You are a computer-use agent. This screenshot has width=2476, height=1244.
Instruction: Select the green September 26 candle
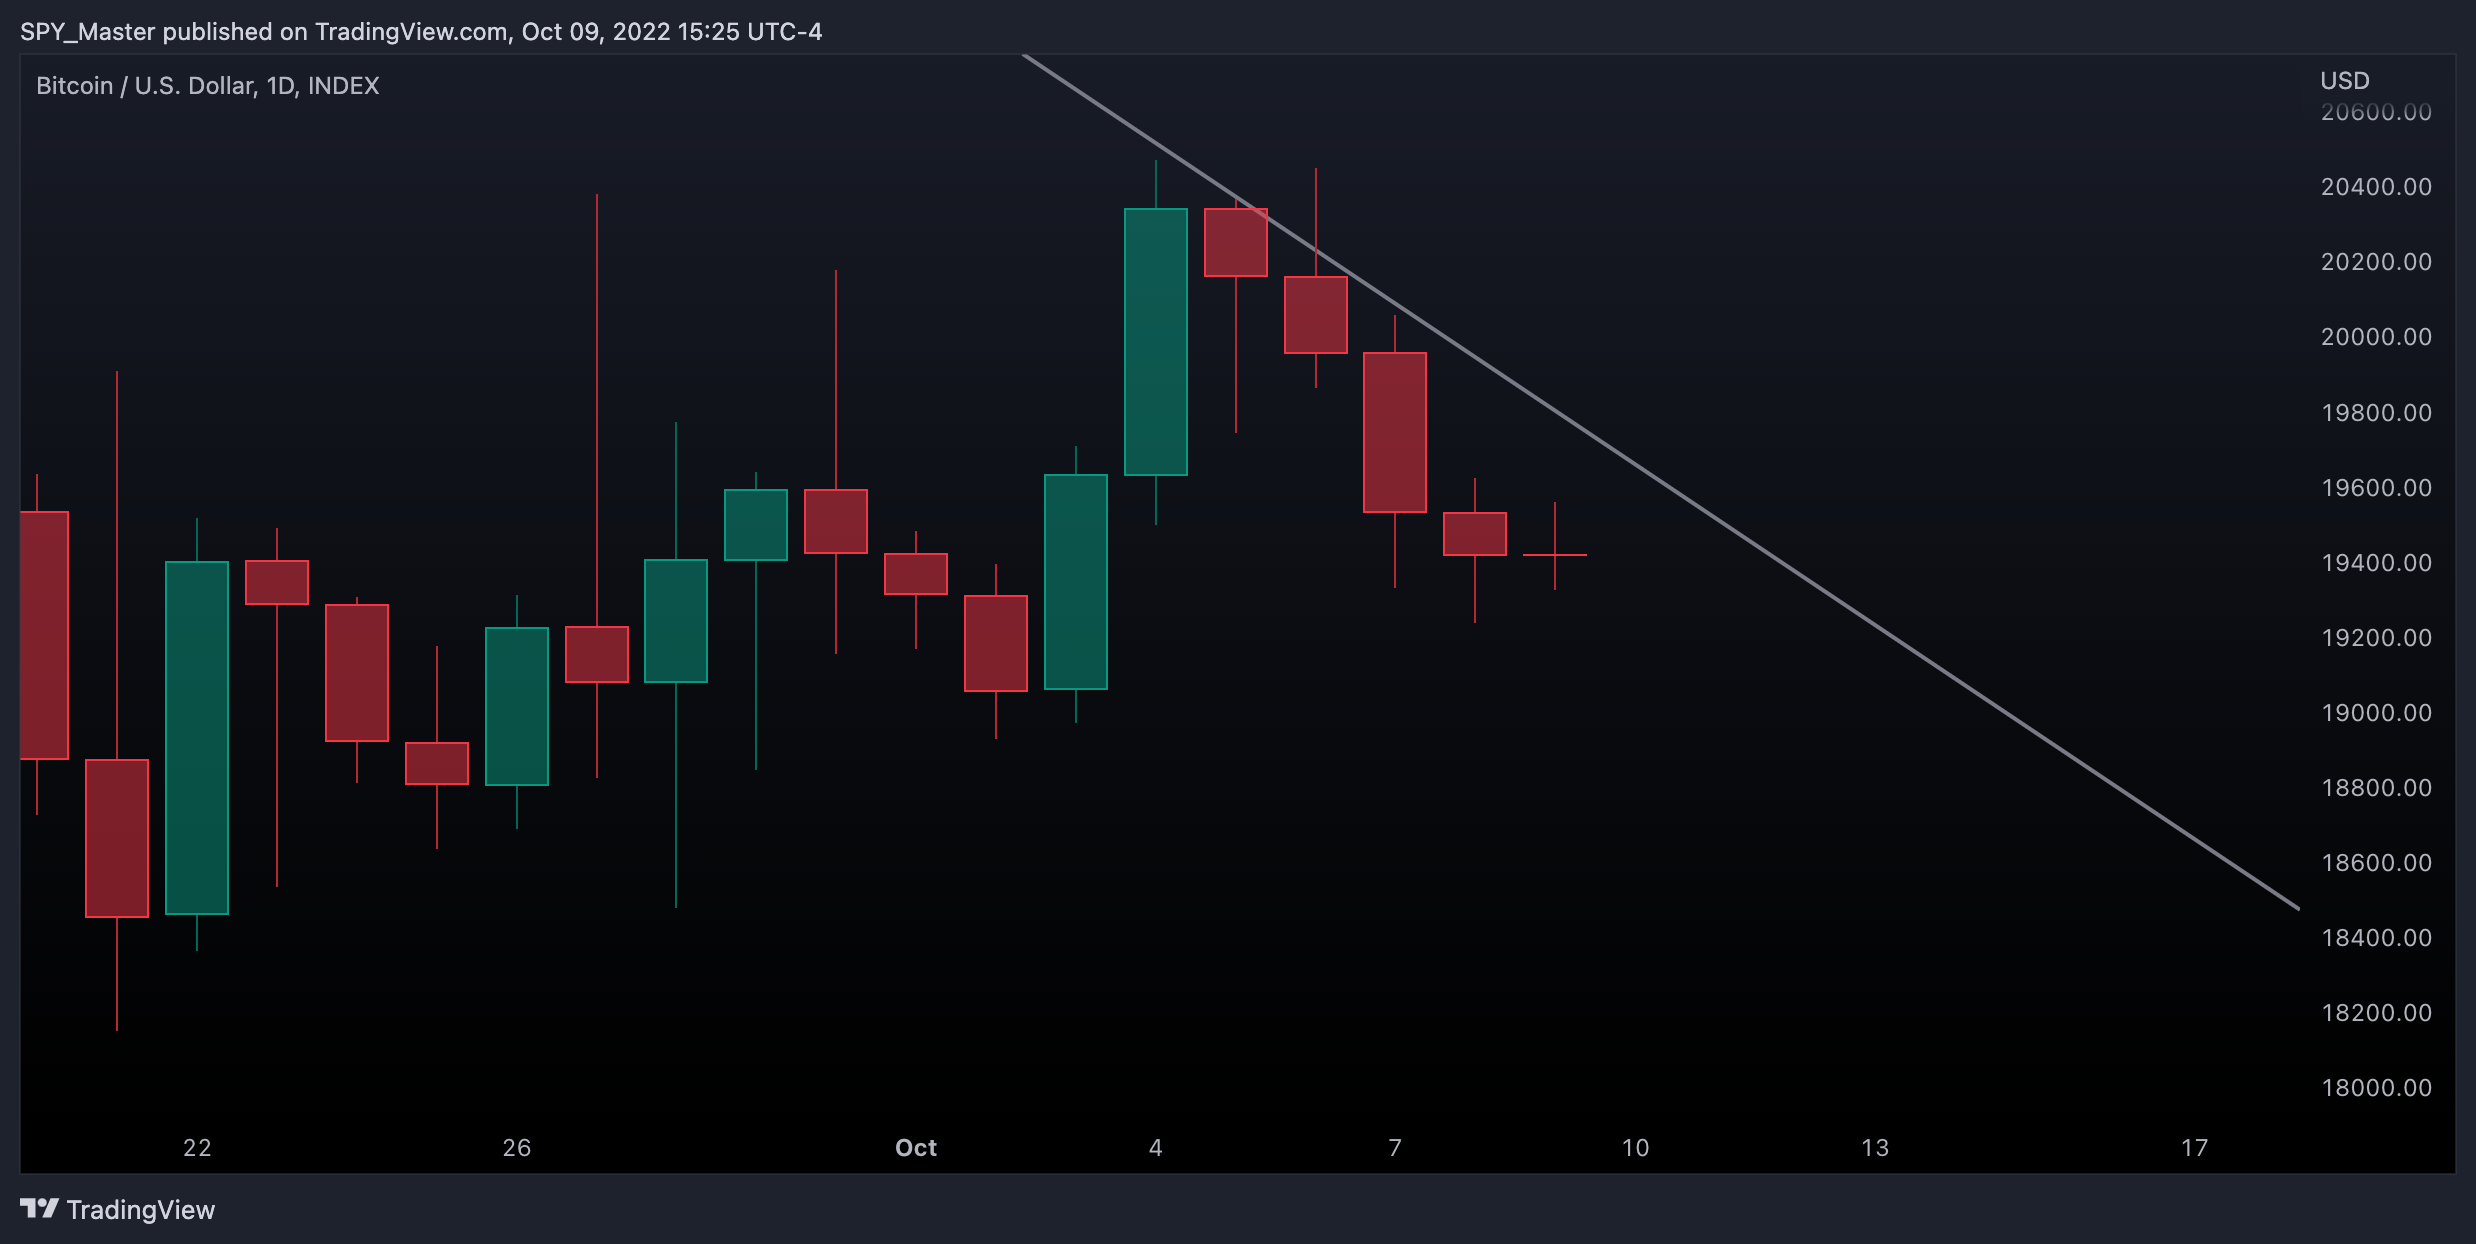517,706
